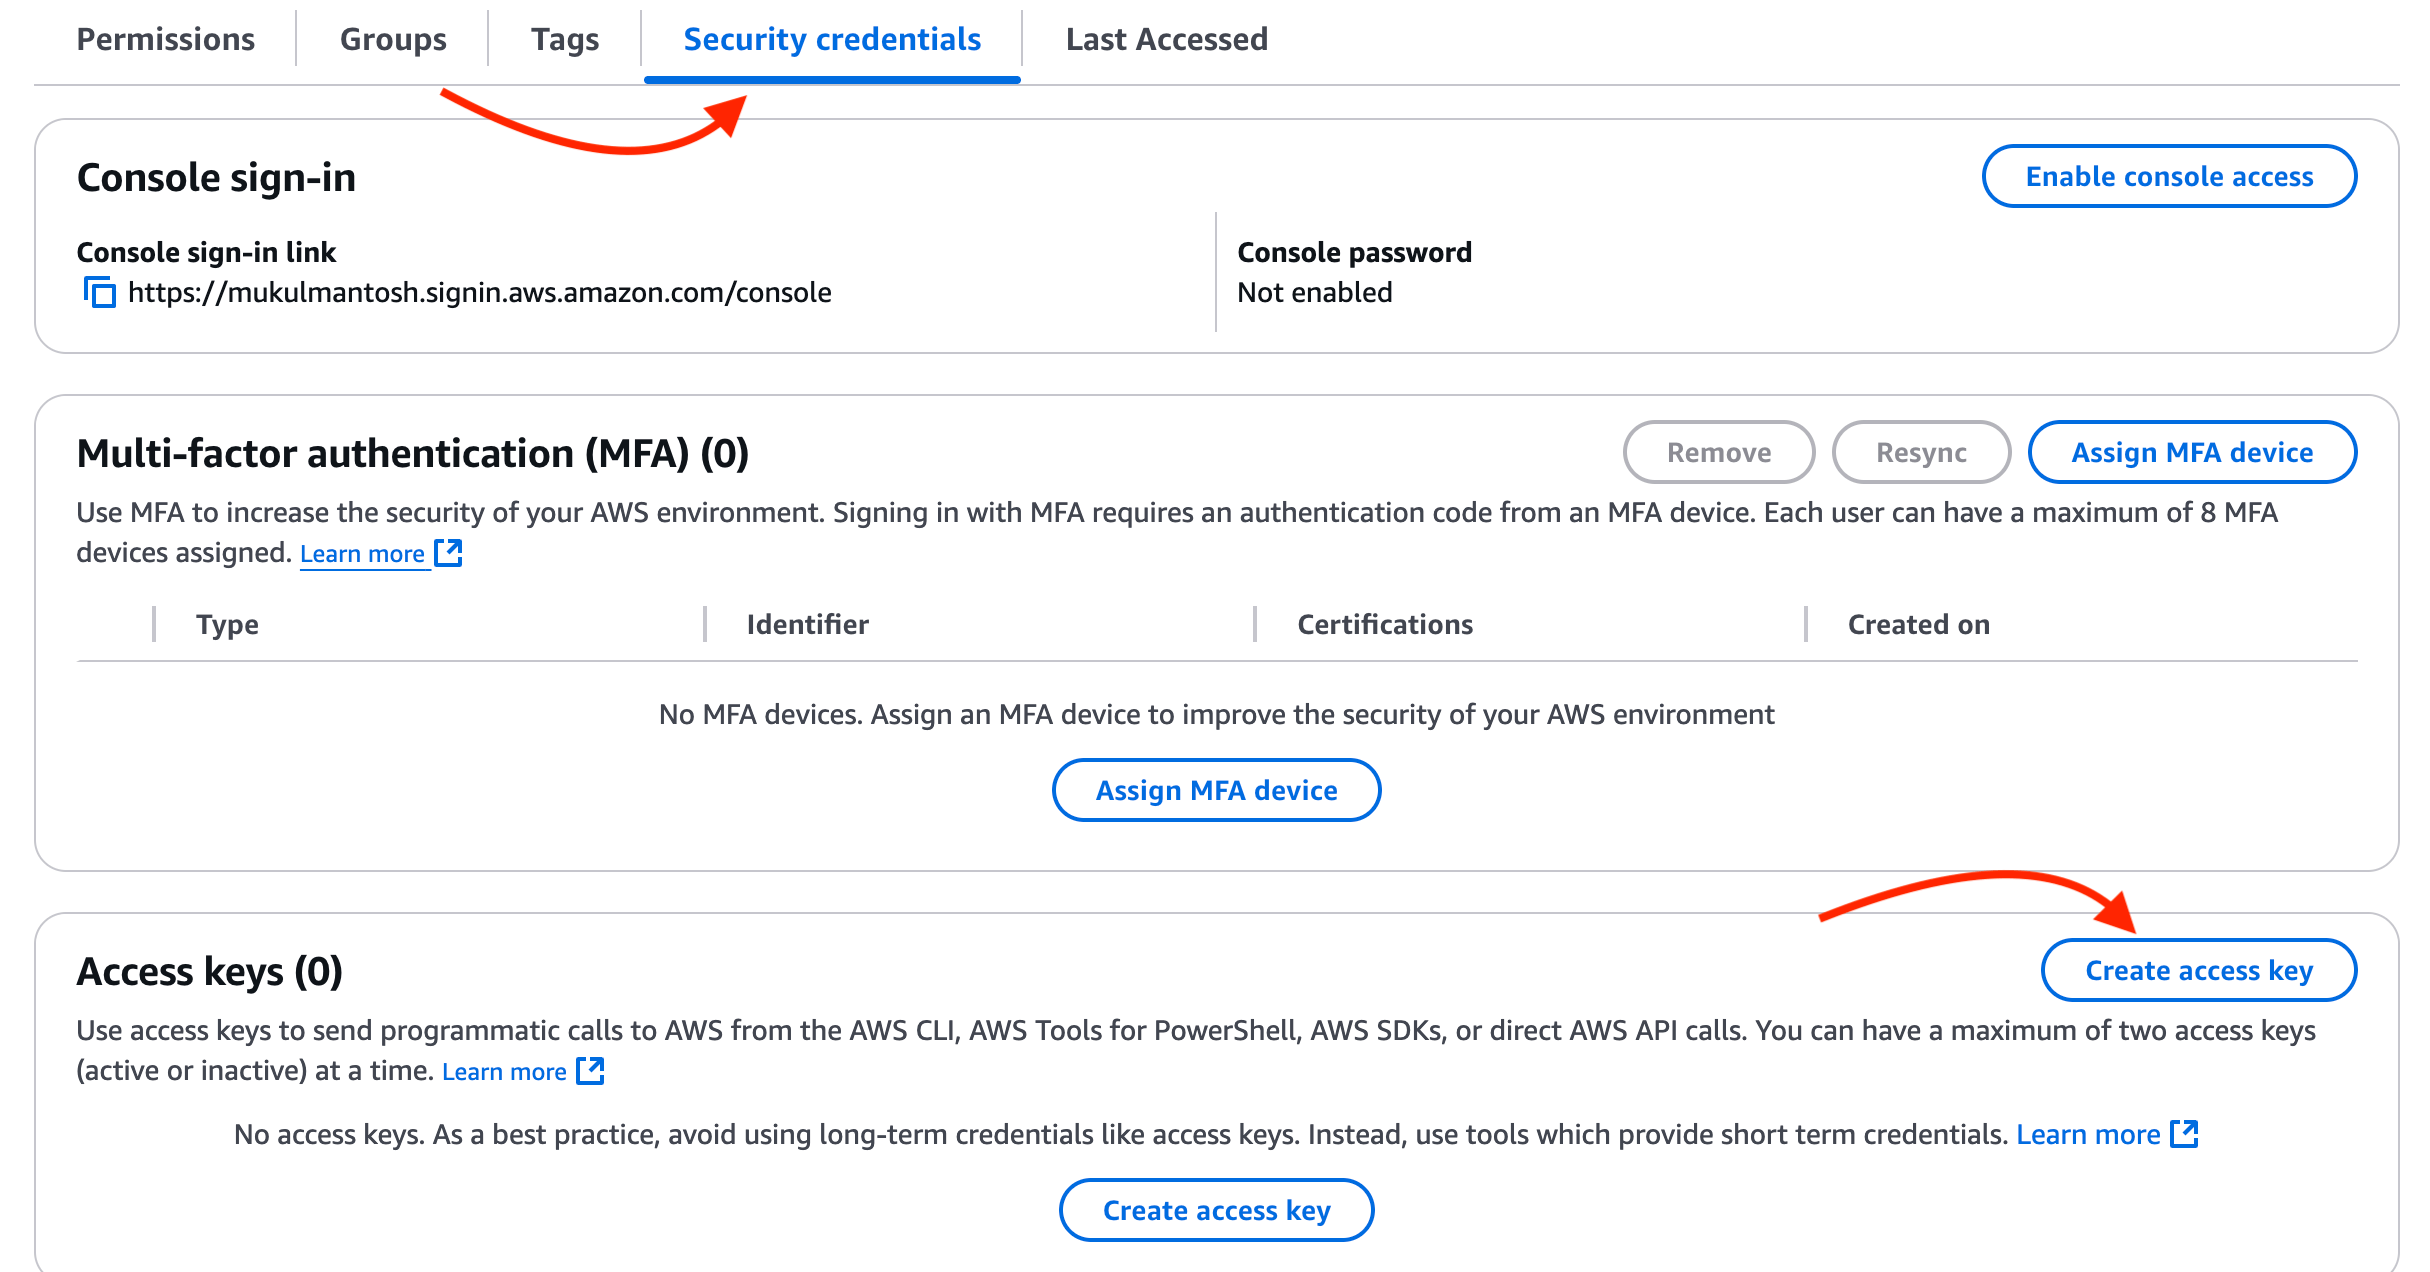Go to the Last Accessed tab
2430x1272 pixels.
[x=1167, y=40]
